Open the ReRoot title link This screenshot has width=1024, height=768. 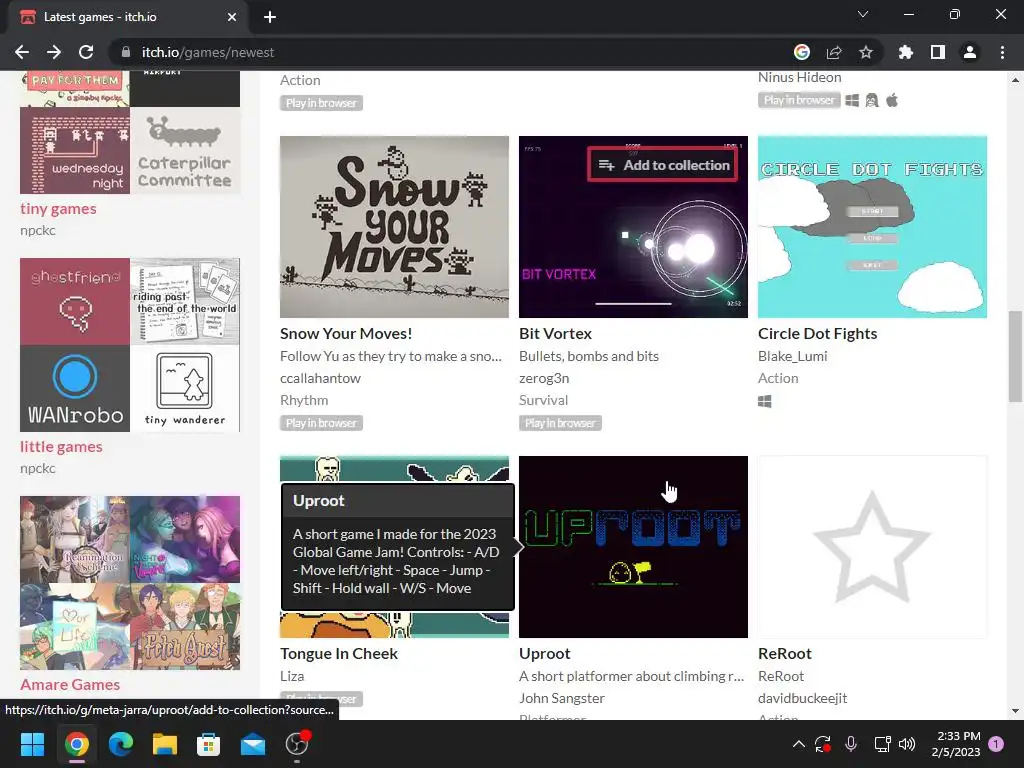point(785,654)
